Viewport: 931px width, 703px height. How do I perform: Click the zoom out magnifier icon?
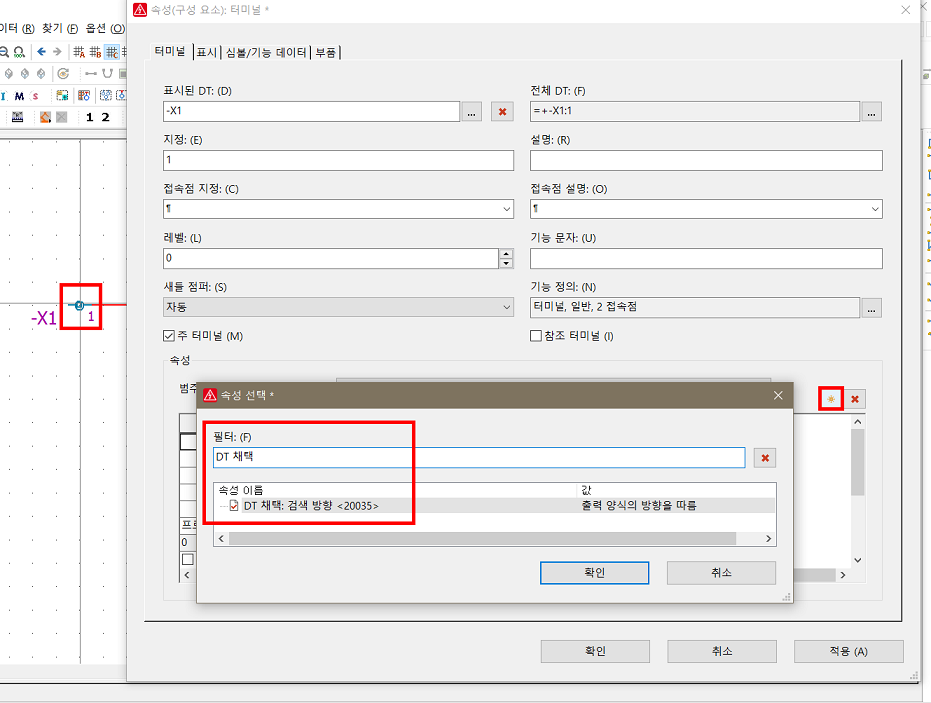pyautogui.click(x=4, y=52)
